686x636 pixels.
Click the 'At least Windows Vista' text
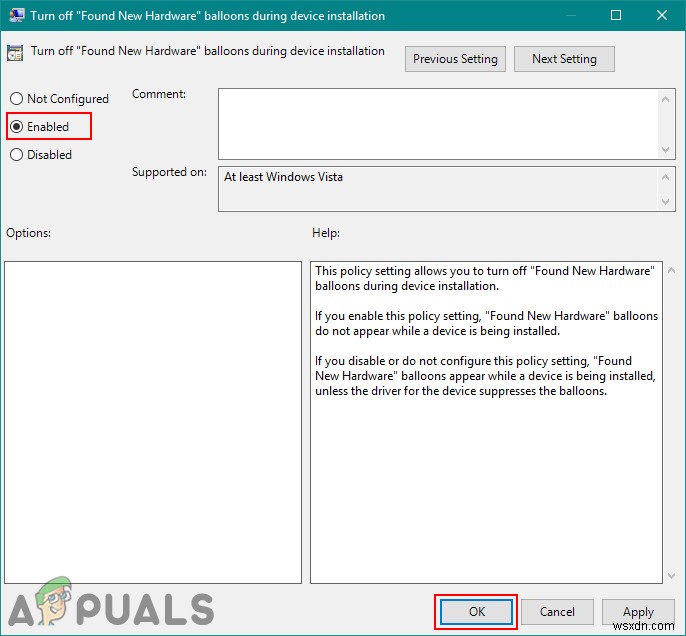point(283,177)
